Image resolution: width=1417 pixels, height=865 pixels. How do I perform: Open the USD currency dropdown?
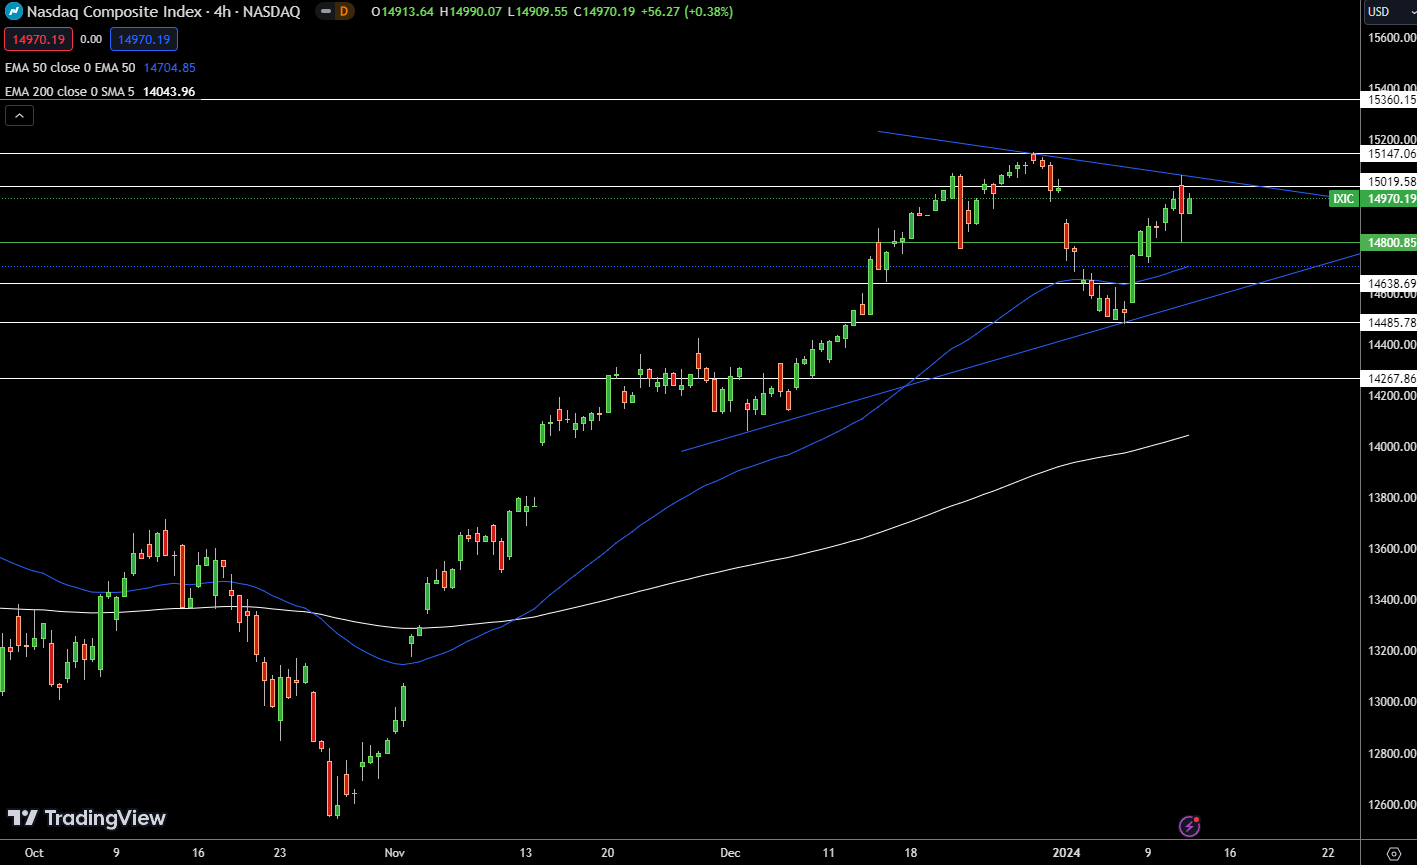click(1391, 12)
